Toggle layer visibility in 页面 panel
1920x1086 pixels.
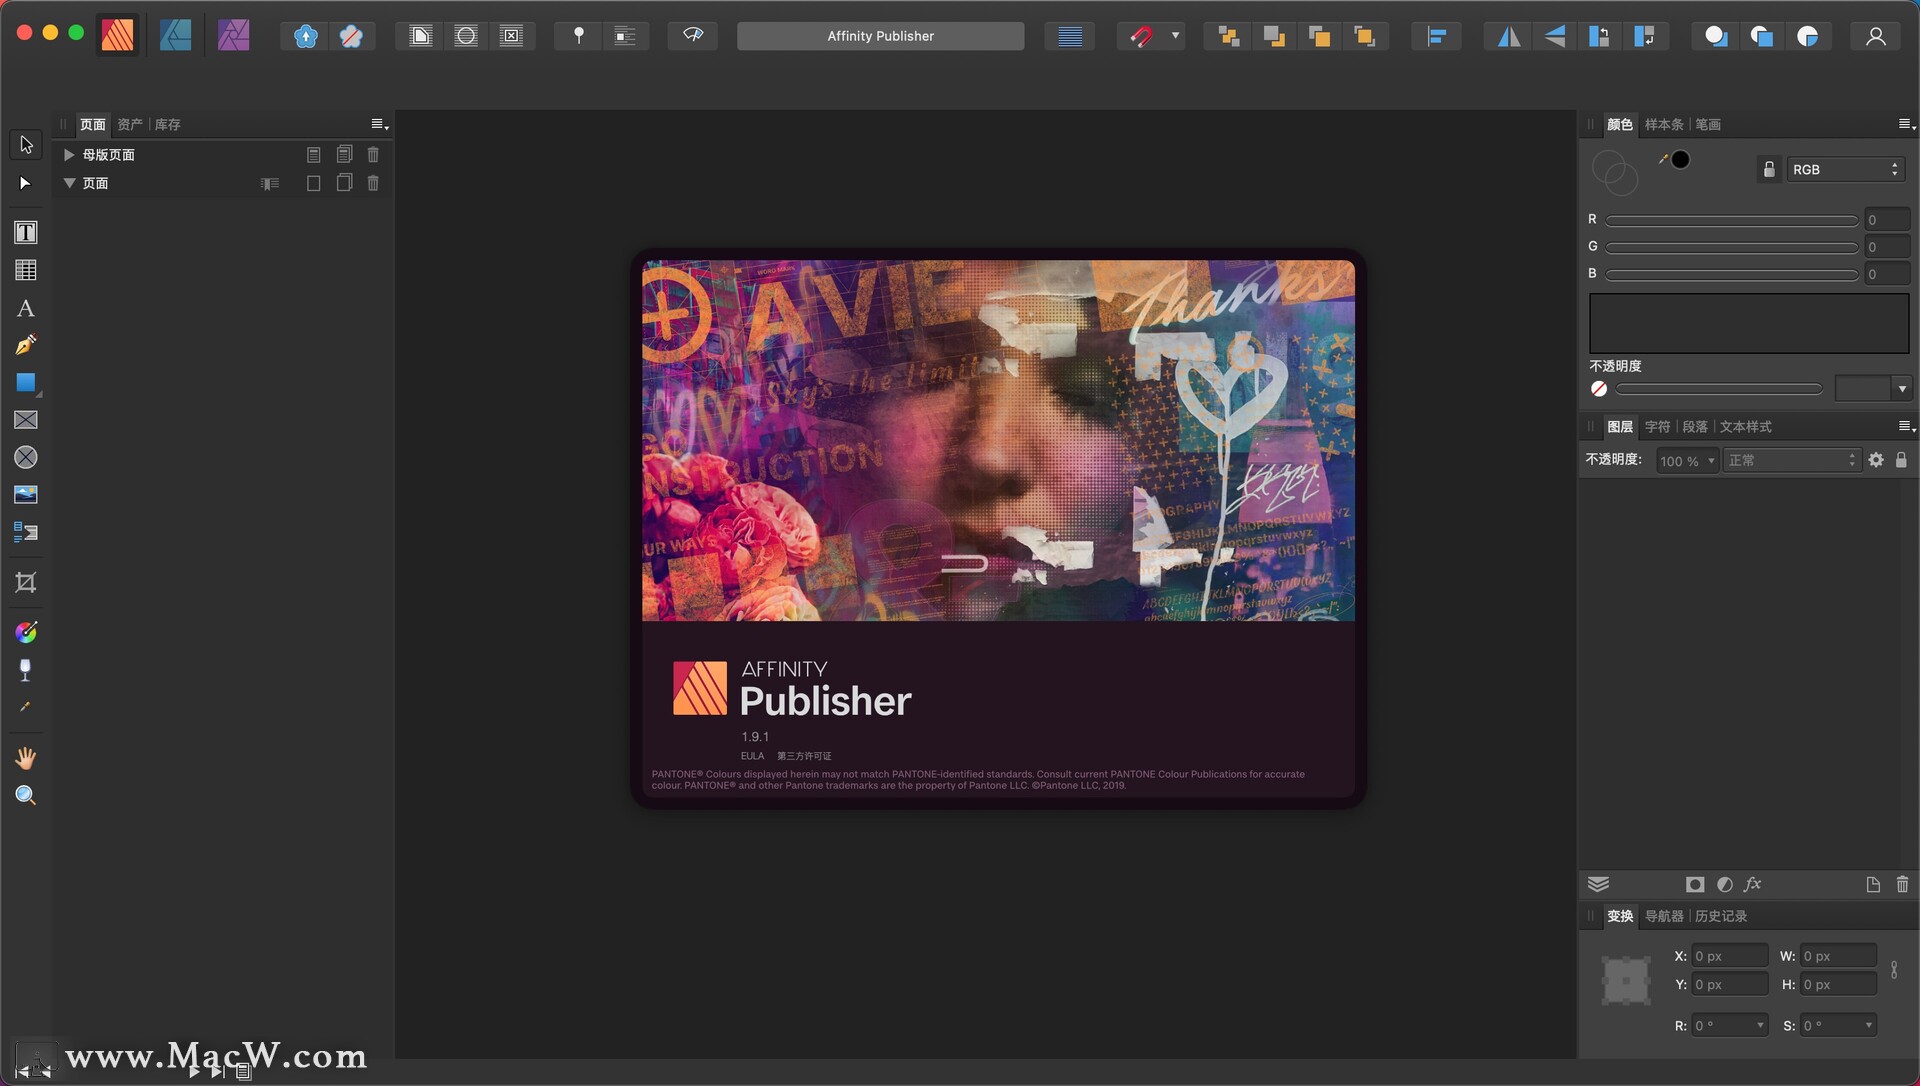[x=269, y=182]
